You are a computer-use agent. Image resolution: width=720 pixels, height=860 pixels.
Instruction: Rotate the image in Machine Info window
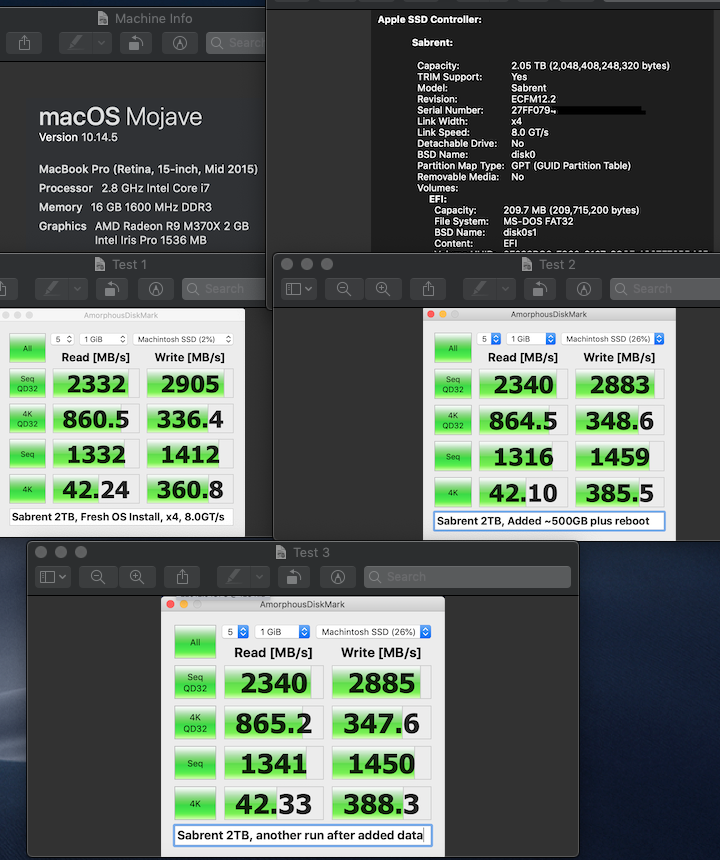tap(135, 43)
